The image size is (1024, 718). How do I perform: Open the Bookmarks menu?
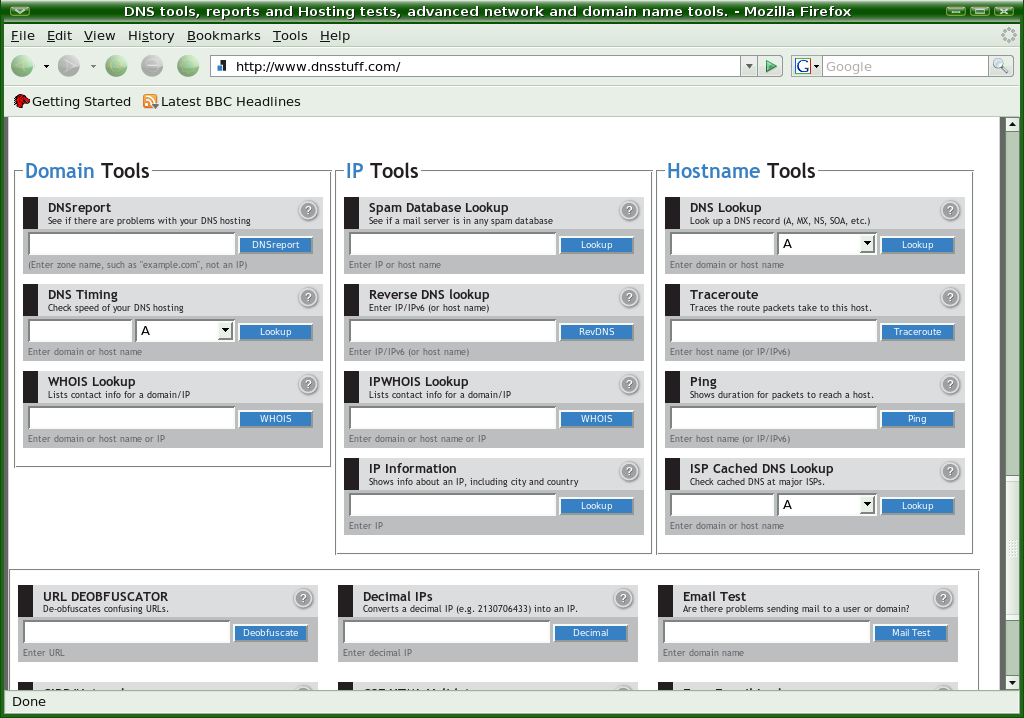point(223,36)
